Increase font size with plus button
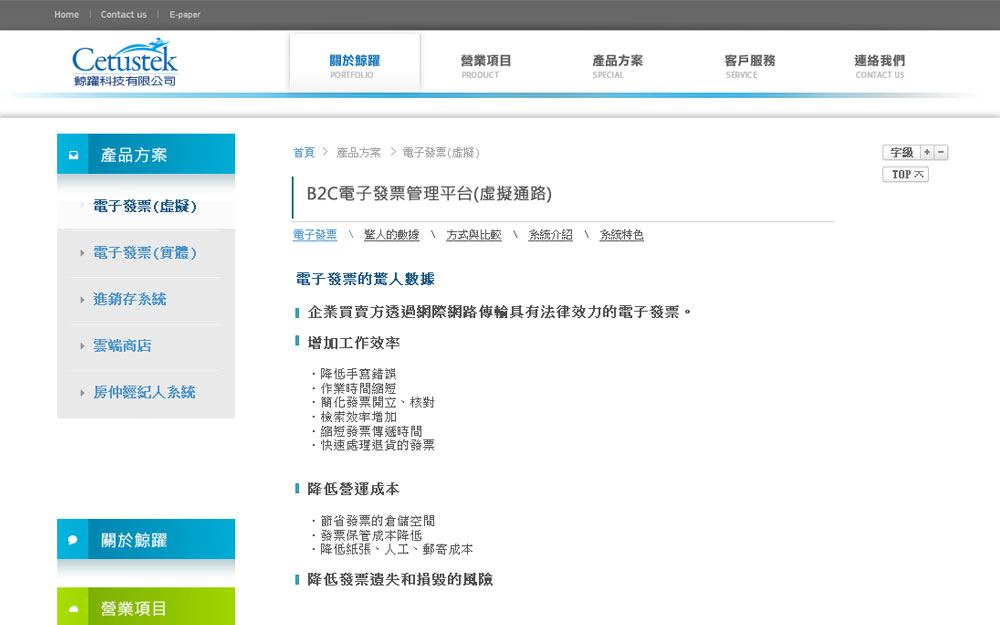 (927, 152)
